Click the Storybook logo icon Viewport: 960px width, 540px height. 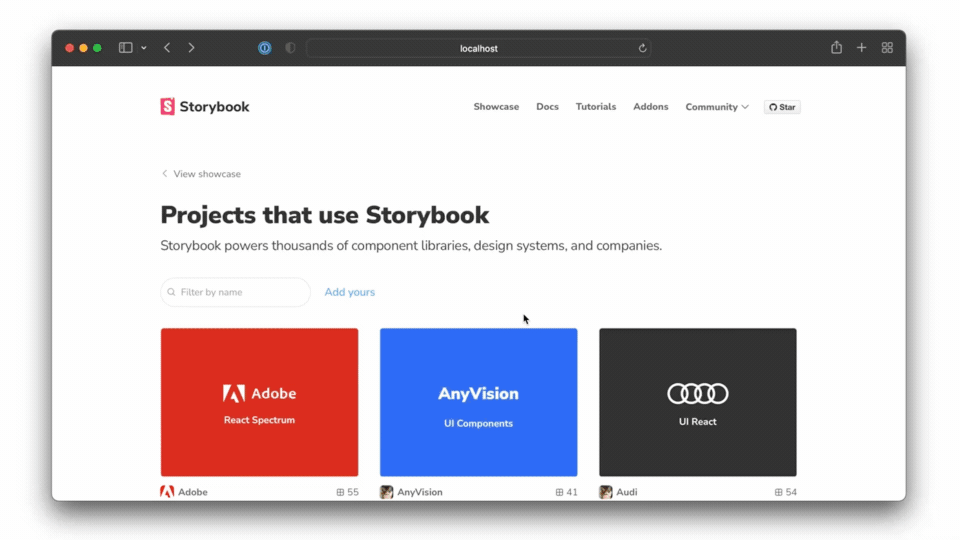[167, 107]
